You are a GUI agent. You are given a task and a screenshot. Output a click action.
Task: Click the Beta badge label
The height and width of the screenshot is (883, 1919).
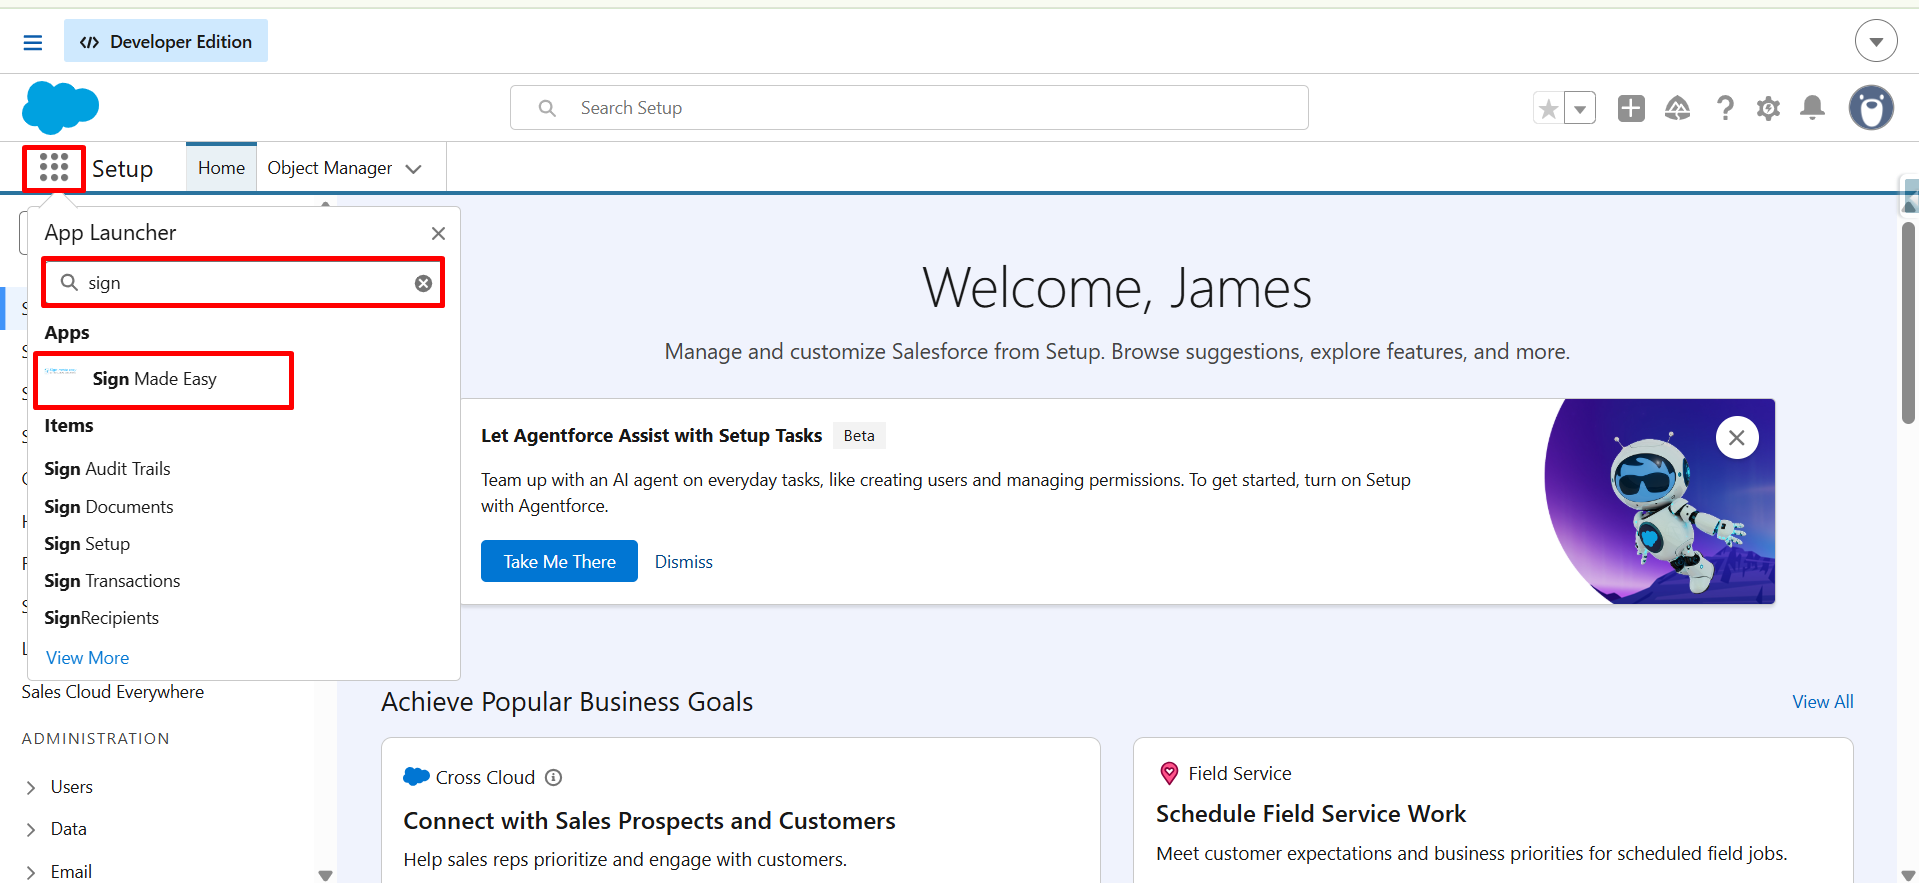[x=859, y=436]
